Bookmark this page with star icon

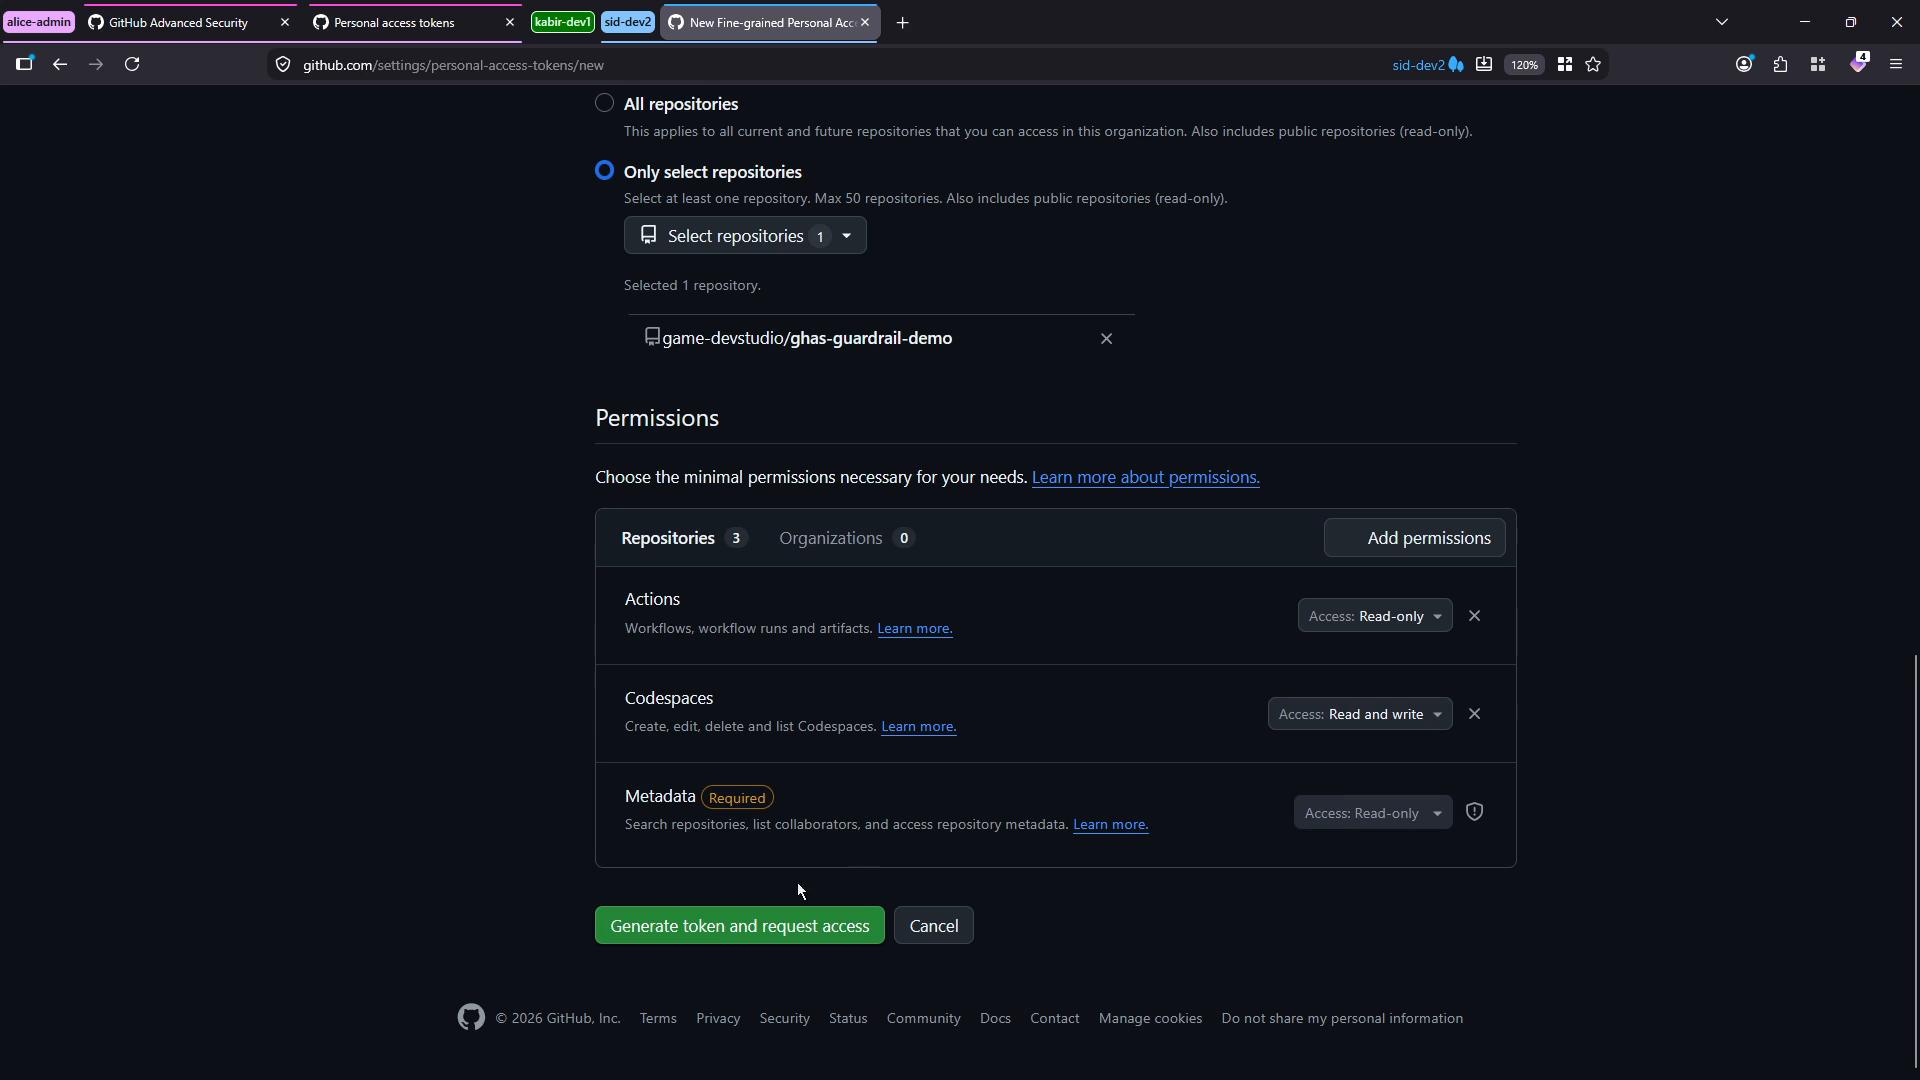pyautogui.click(x=1594, y=65)
